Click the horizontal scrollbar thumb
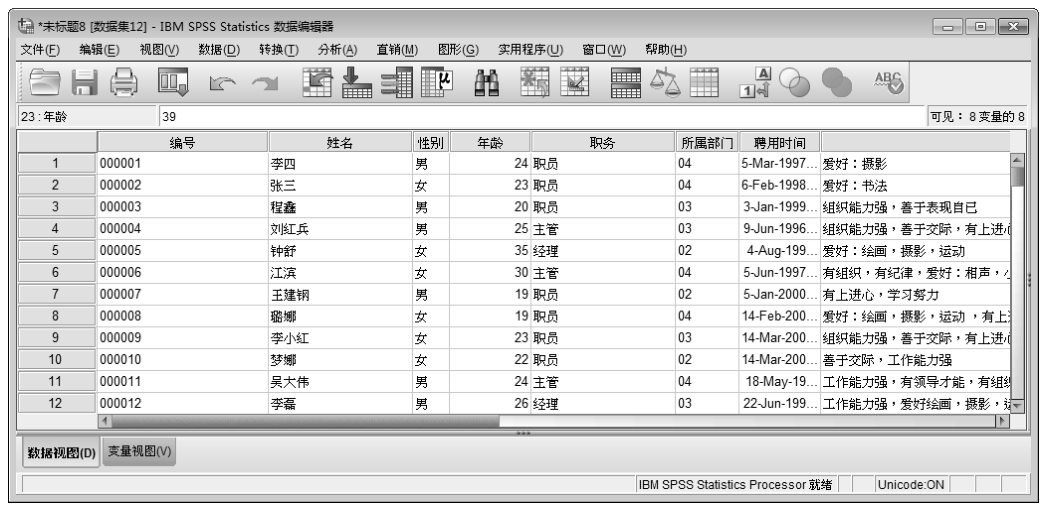The height and width of the screenshot is (507, 1042). pyautogui.click(x=305, y=422)
